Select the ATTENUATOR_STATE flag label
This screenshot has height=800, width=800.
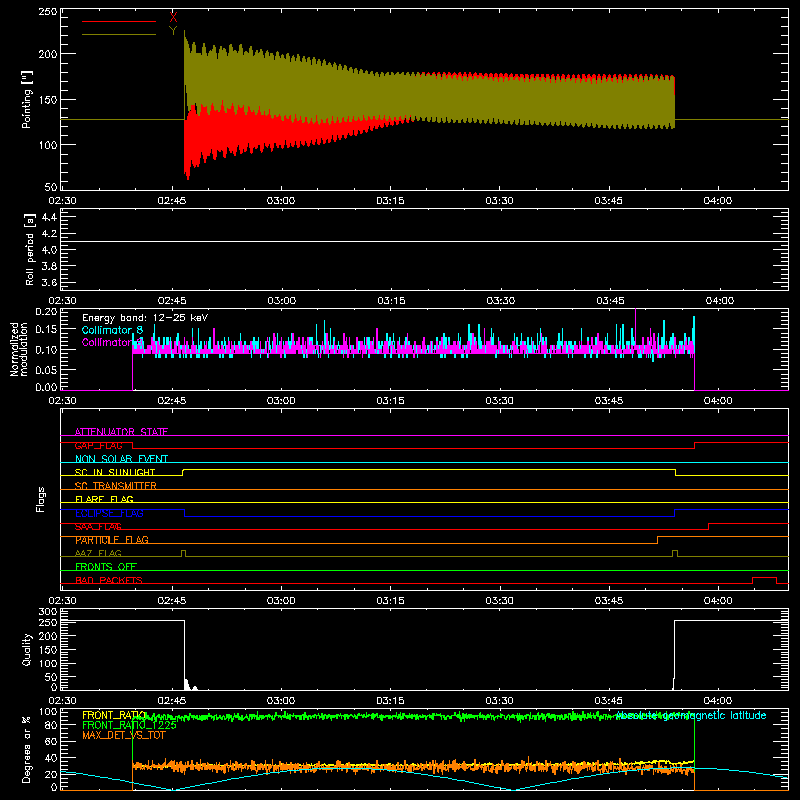(121, 432)
